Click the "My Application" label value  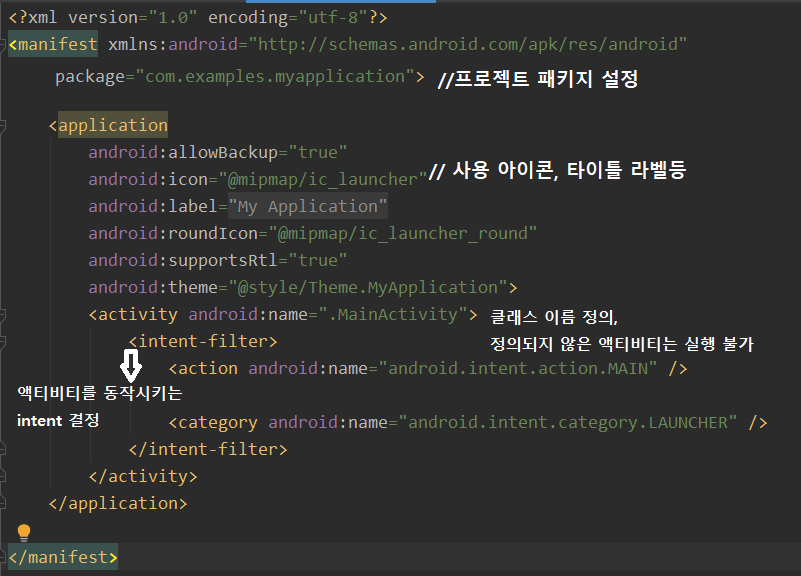pyautogui.click(x=308, y=206)
